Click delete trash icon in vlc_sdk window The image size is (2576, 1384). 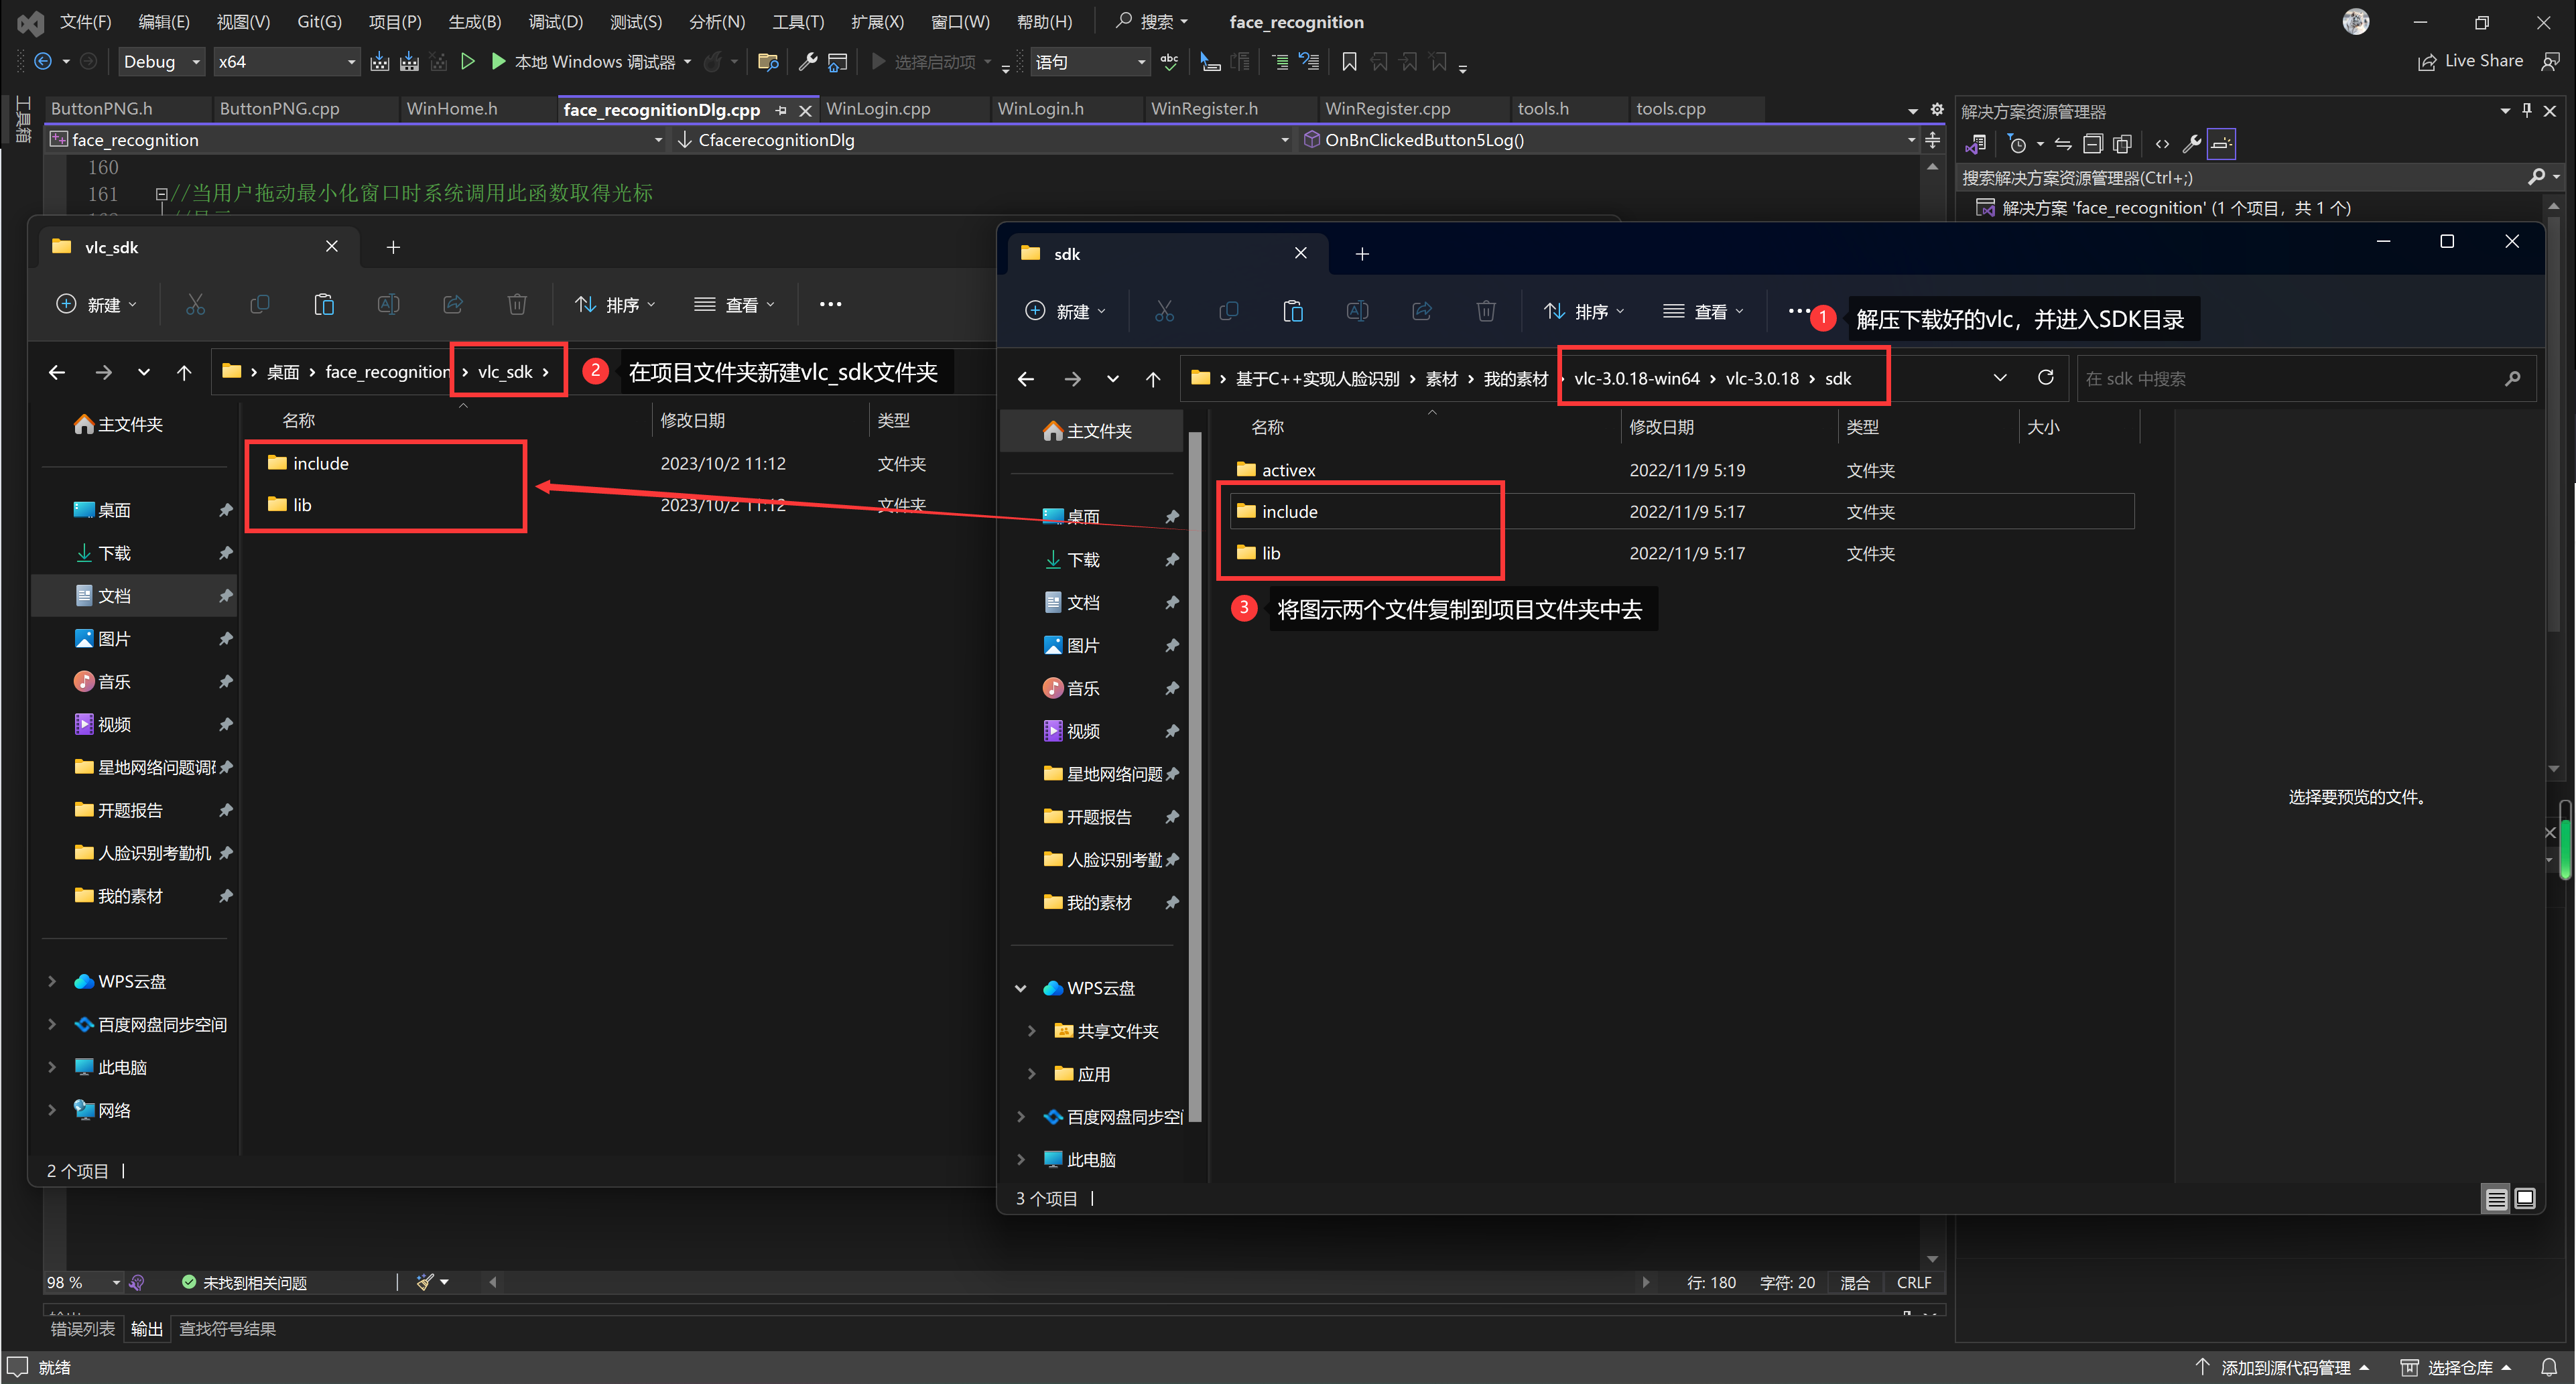(x=516, y=304)
